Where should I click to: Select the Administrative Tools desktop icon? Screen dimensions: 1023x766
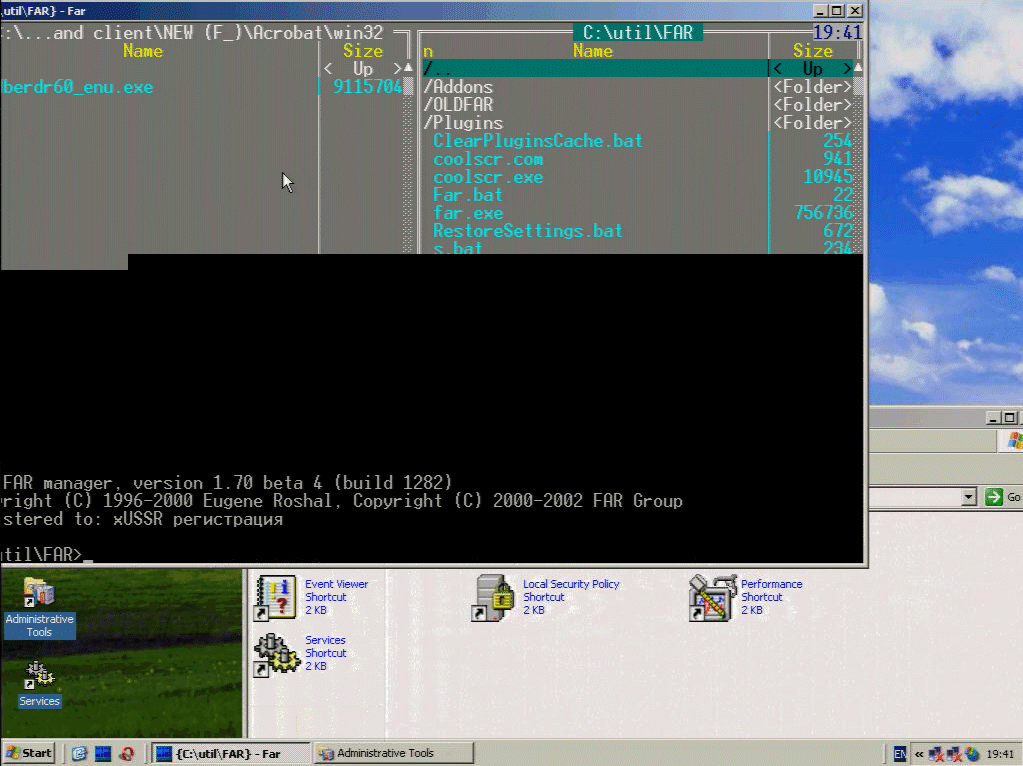pyautogui.click(x=39, y=608)
